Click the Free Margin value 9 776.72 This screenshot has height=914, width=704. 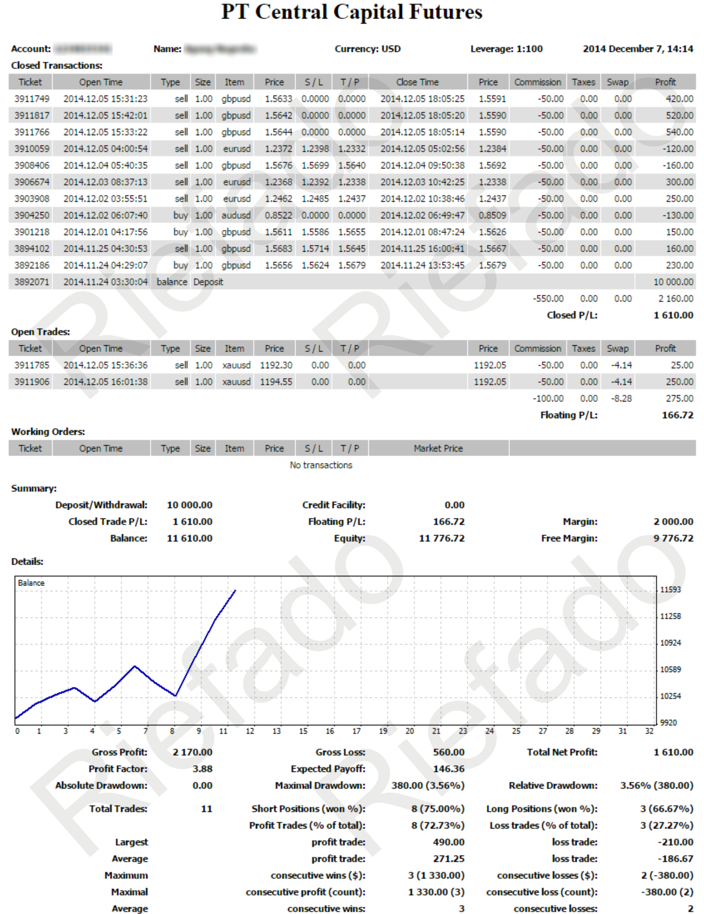point(674,538)
